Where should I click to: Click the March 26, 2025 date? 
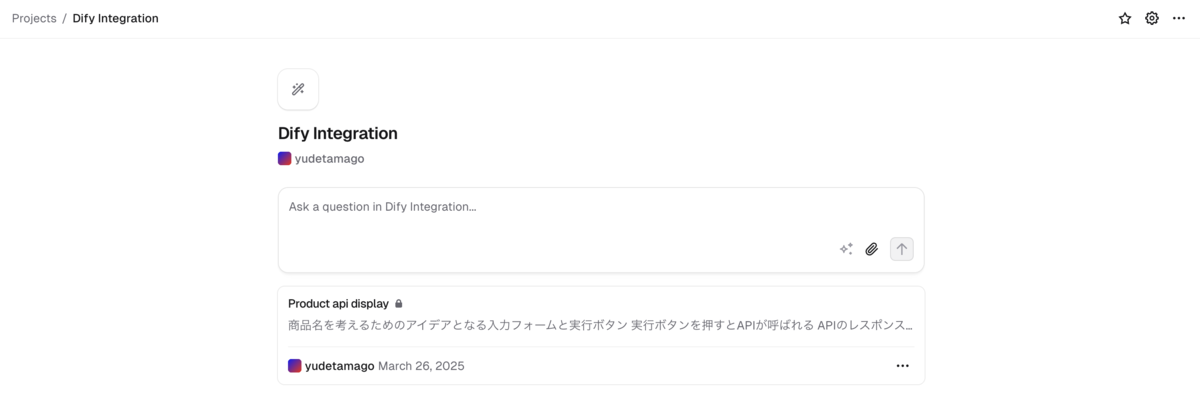click(x=421, y=366)
